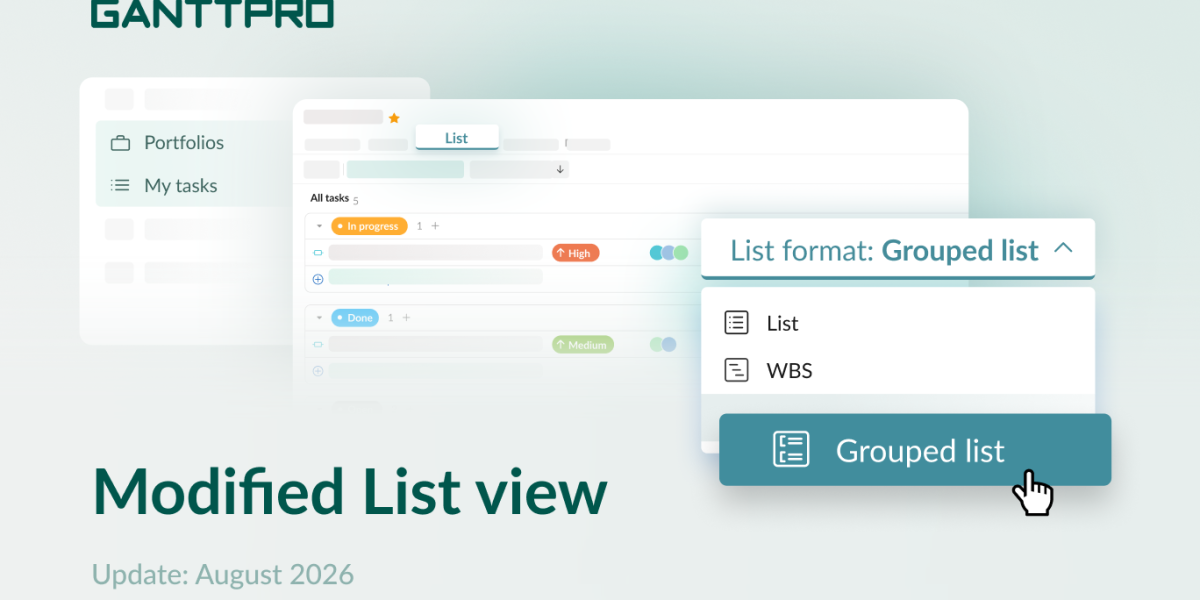The image size is (1200, 600).
Task: Click the List format icon
Action: [x=736, y=322]
